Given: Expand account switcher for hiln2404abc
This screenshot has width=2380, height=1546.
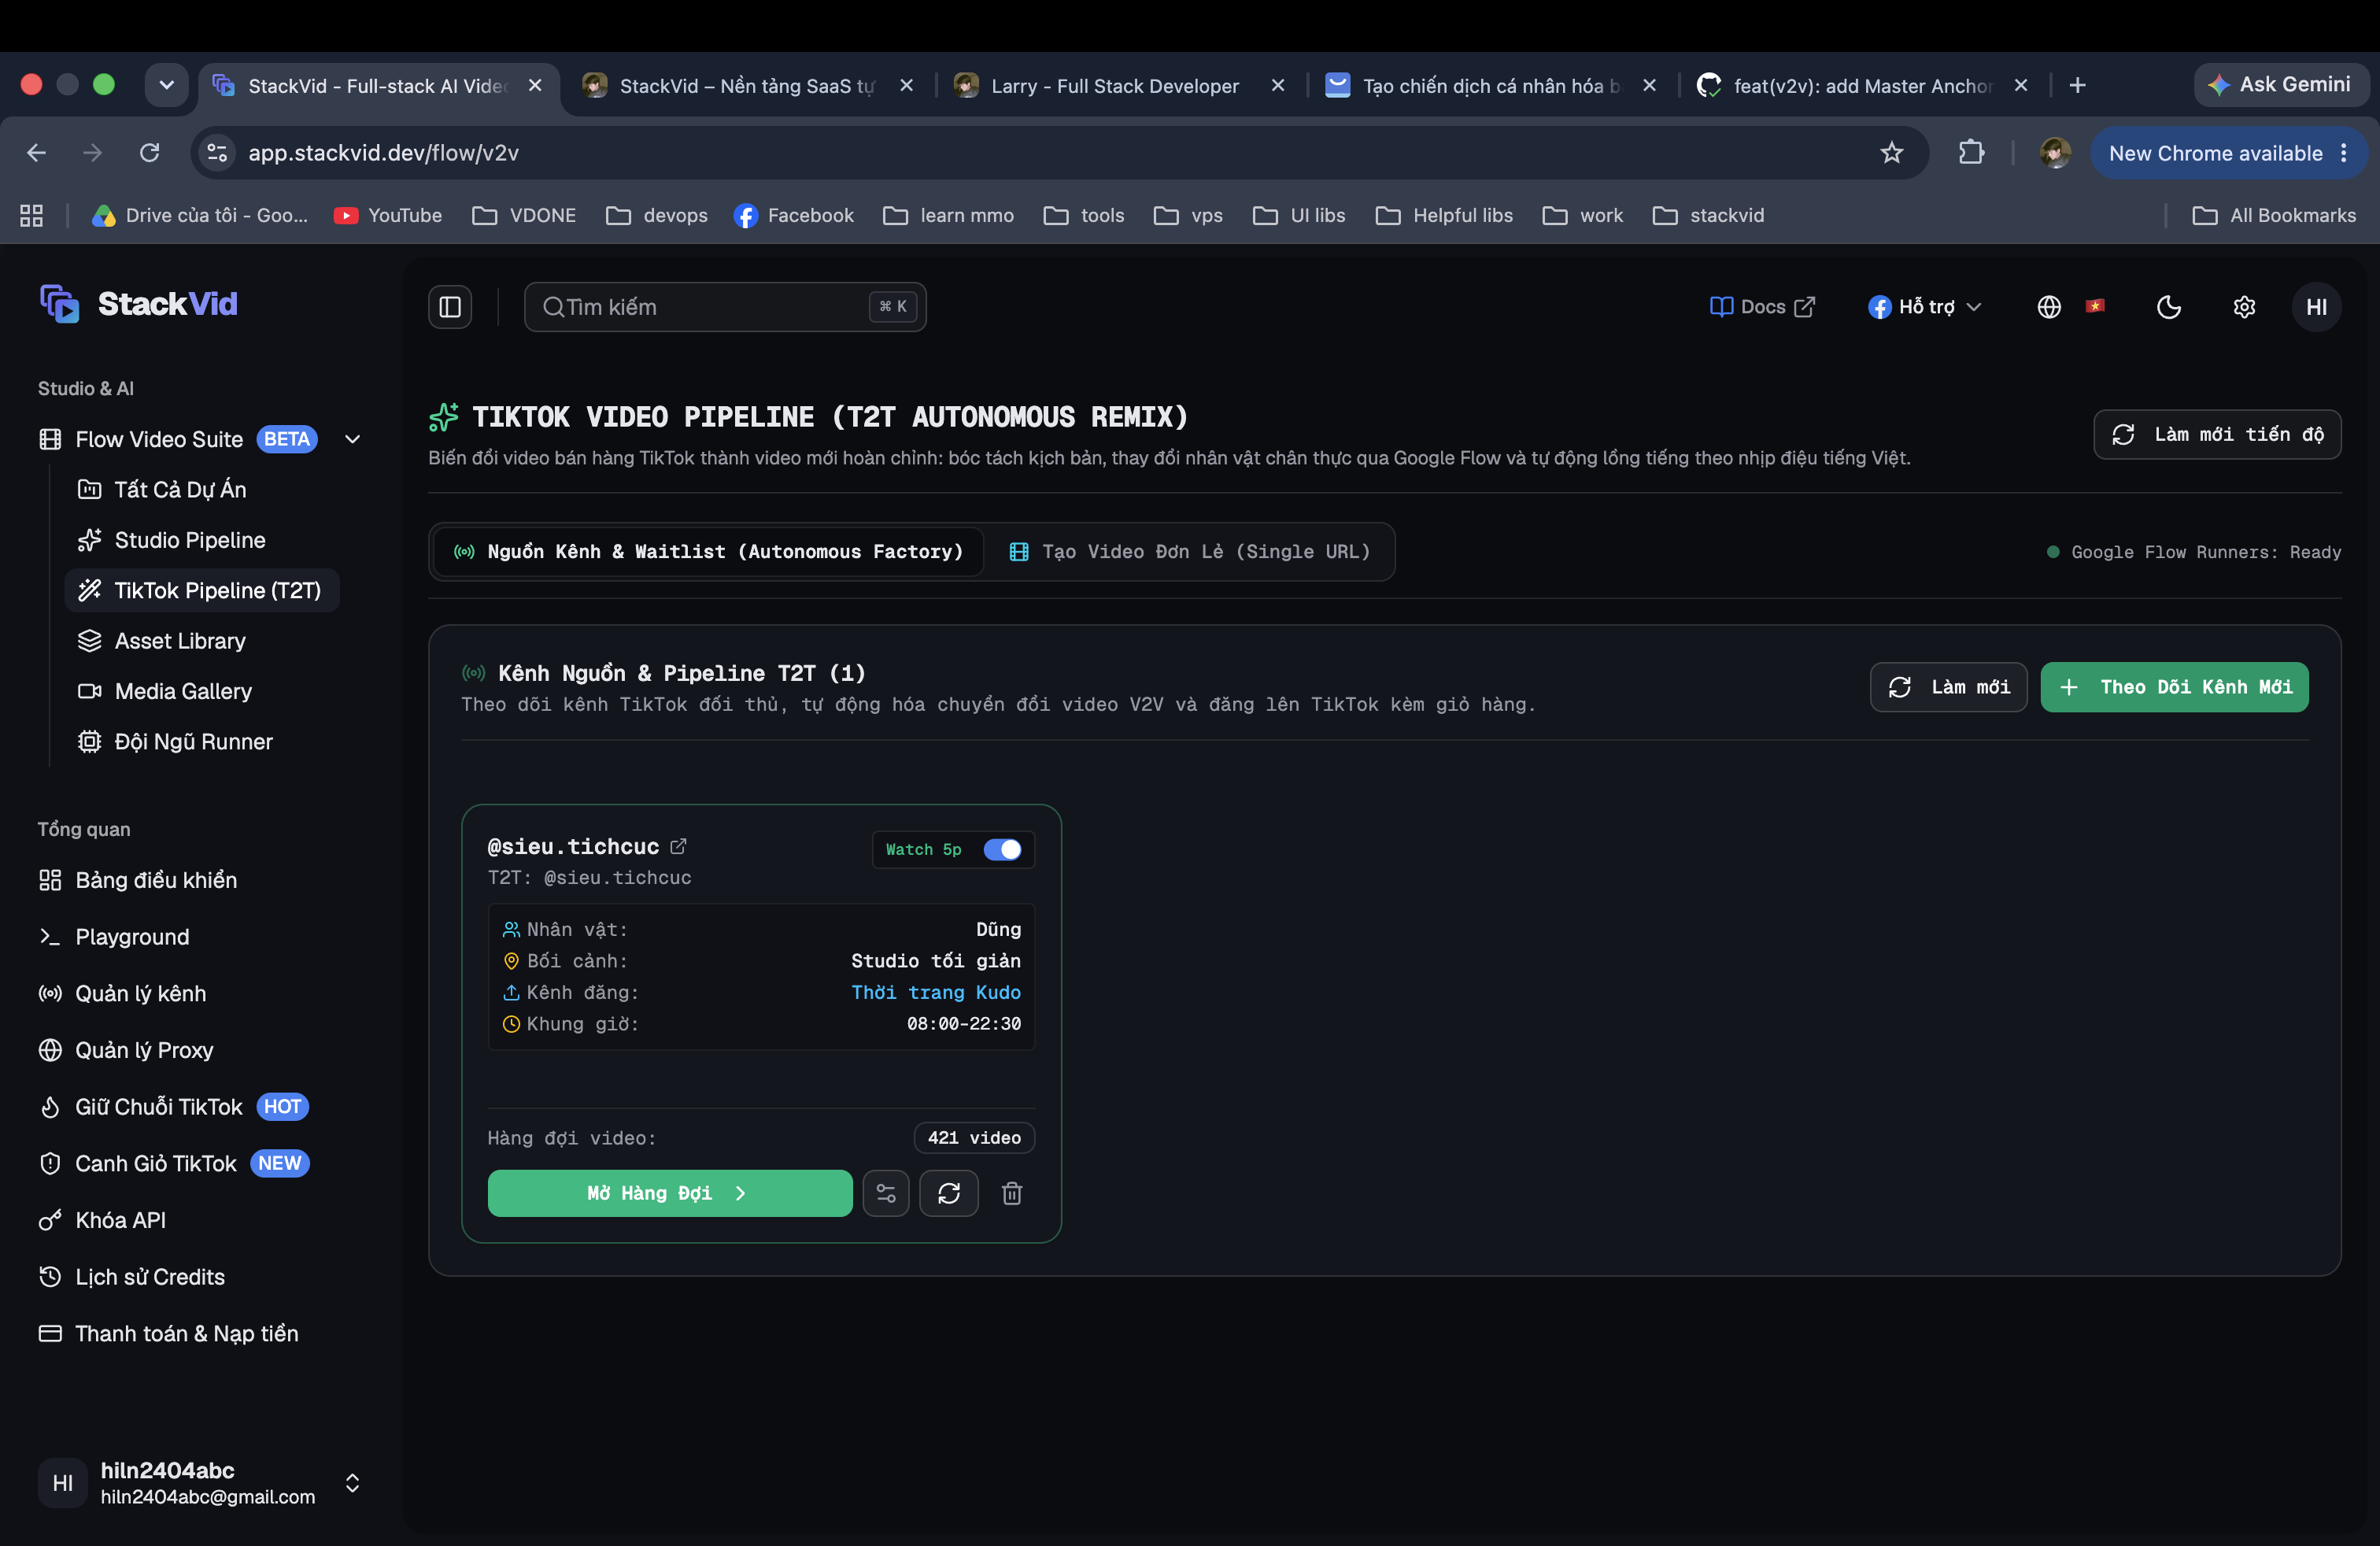Looking at the screenshot, I should pos(352,1483).
